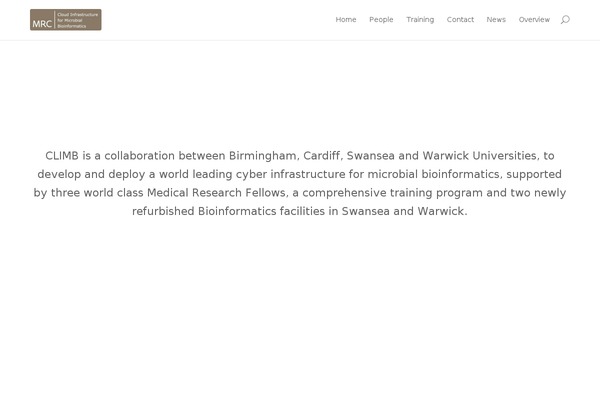
Task: Click the MRC CLIMB logo image
Action: [x=65, y=20]
